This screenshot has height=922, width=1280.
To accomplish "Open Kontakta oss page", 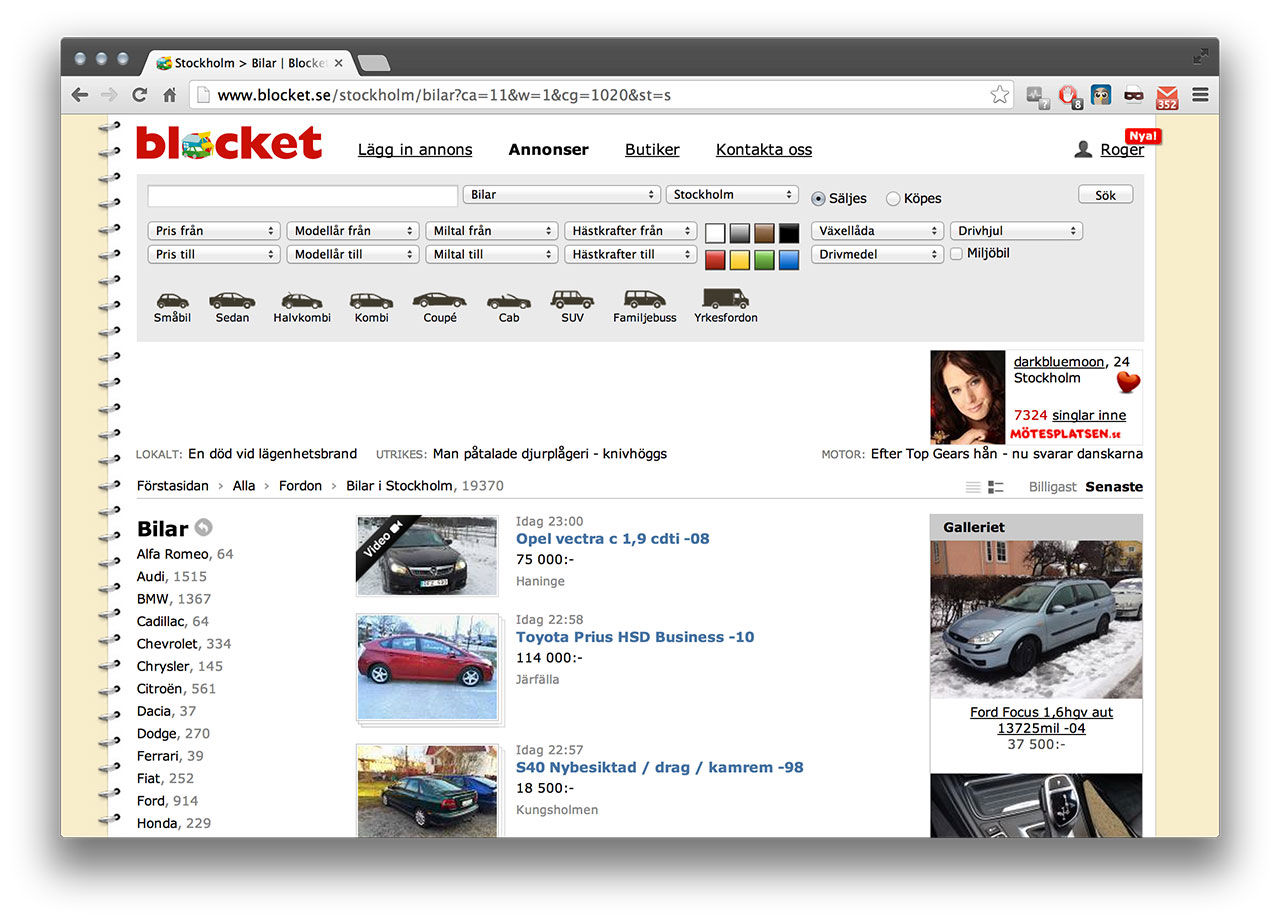I will (764, 150).
